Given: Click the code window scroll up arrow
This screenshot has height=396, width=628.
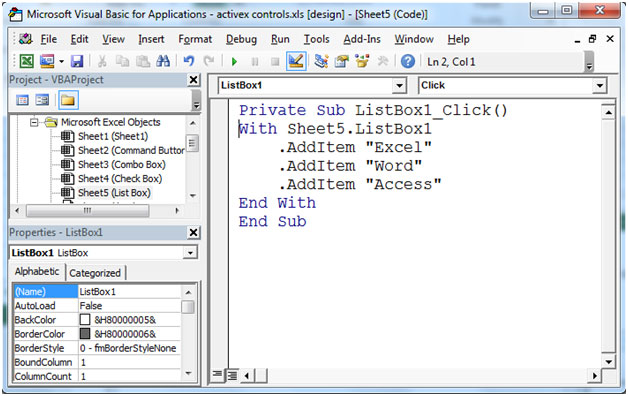Looking at the screenshot, I should [x=608, y=113].
